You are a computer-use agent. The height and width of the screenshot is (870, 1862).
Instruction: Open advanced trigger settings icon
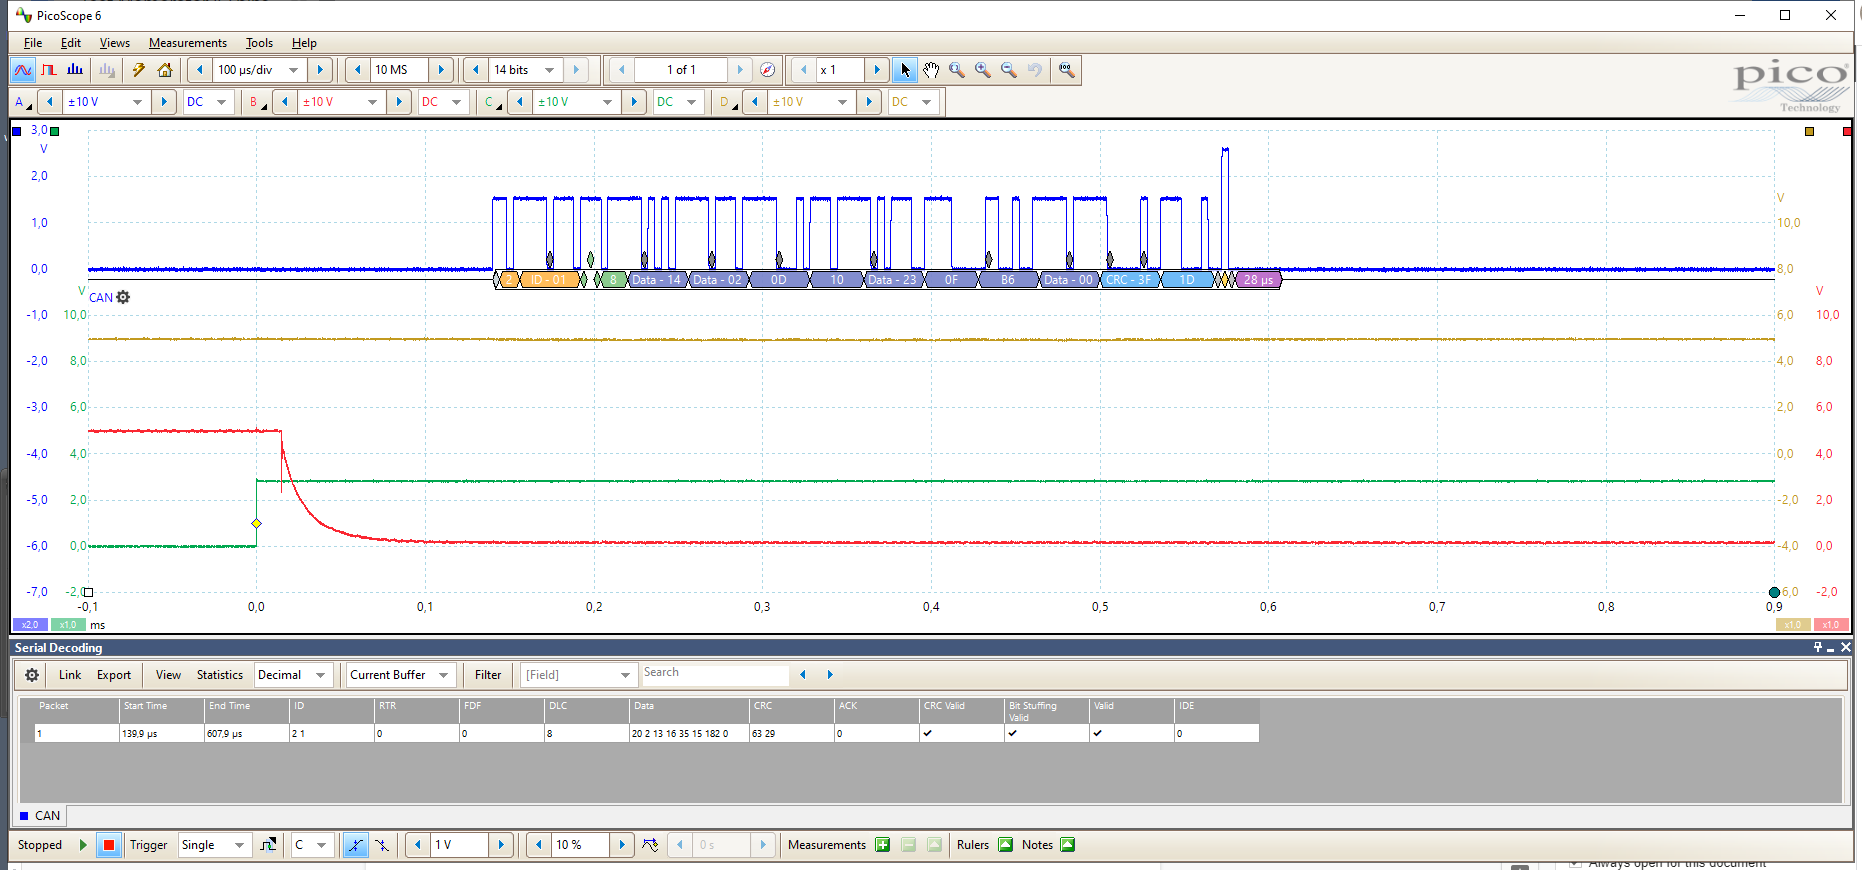[268, 845]
